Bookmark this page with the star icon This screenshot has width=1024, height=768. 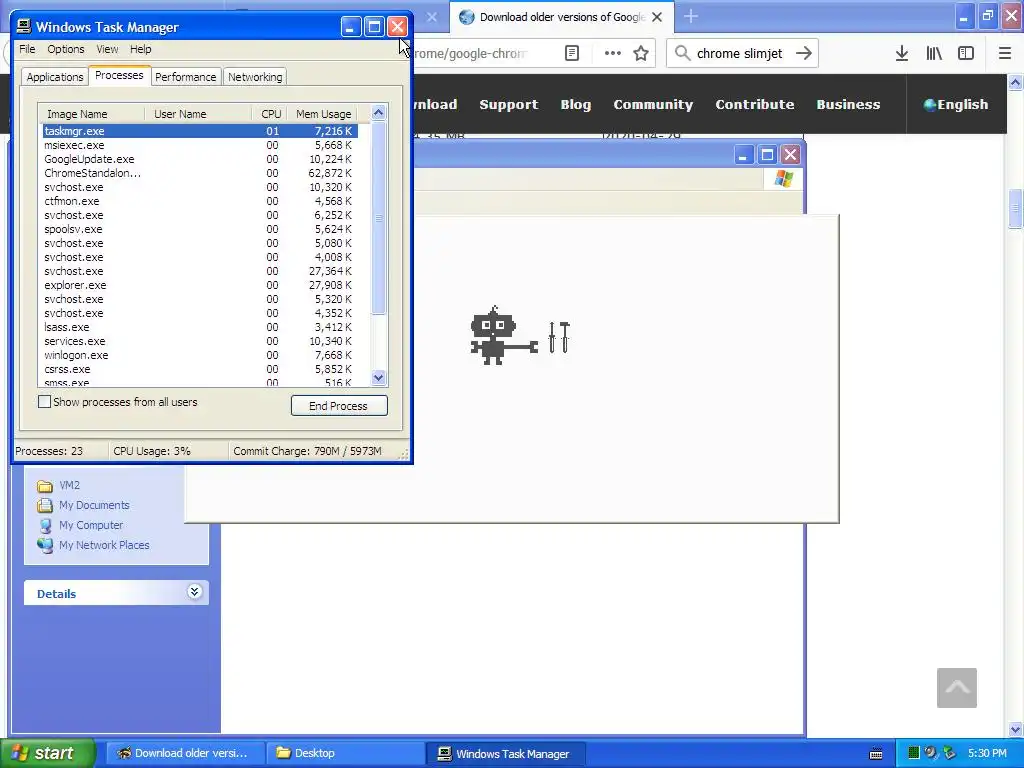641,54
